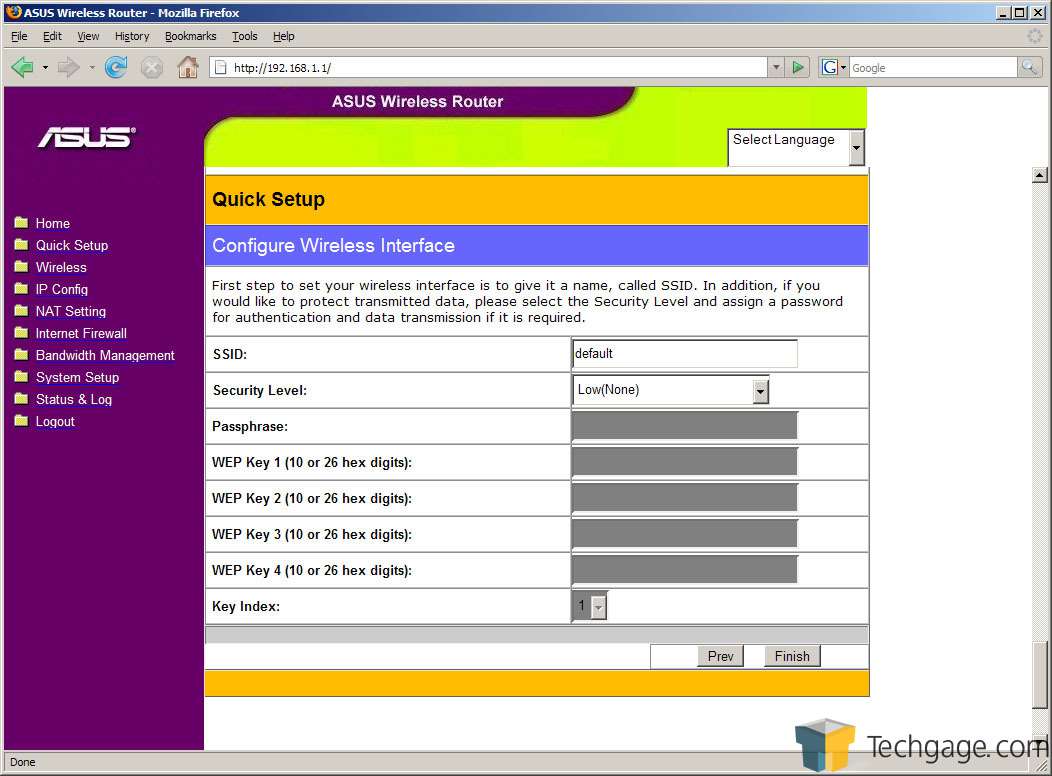Open the Edit menu
This screenshot has width=1052, height=776.
[52, 36]
